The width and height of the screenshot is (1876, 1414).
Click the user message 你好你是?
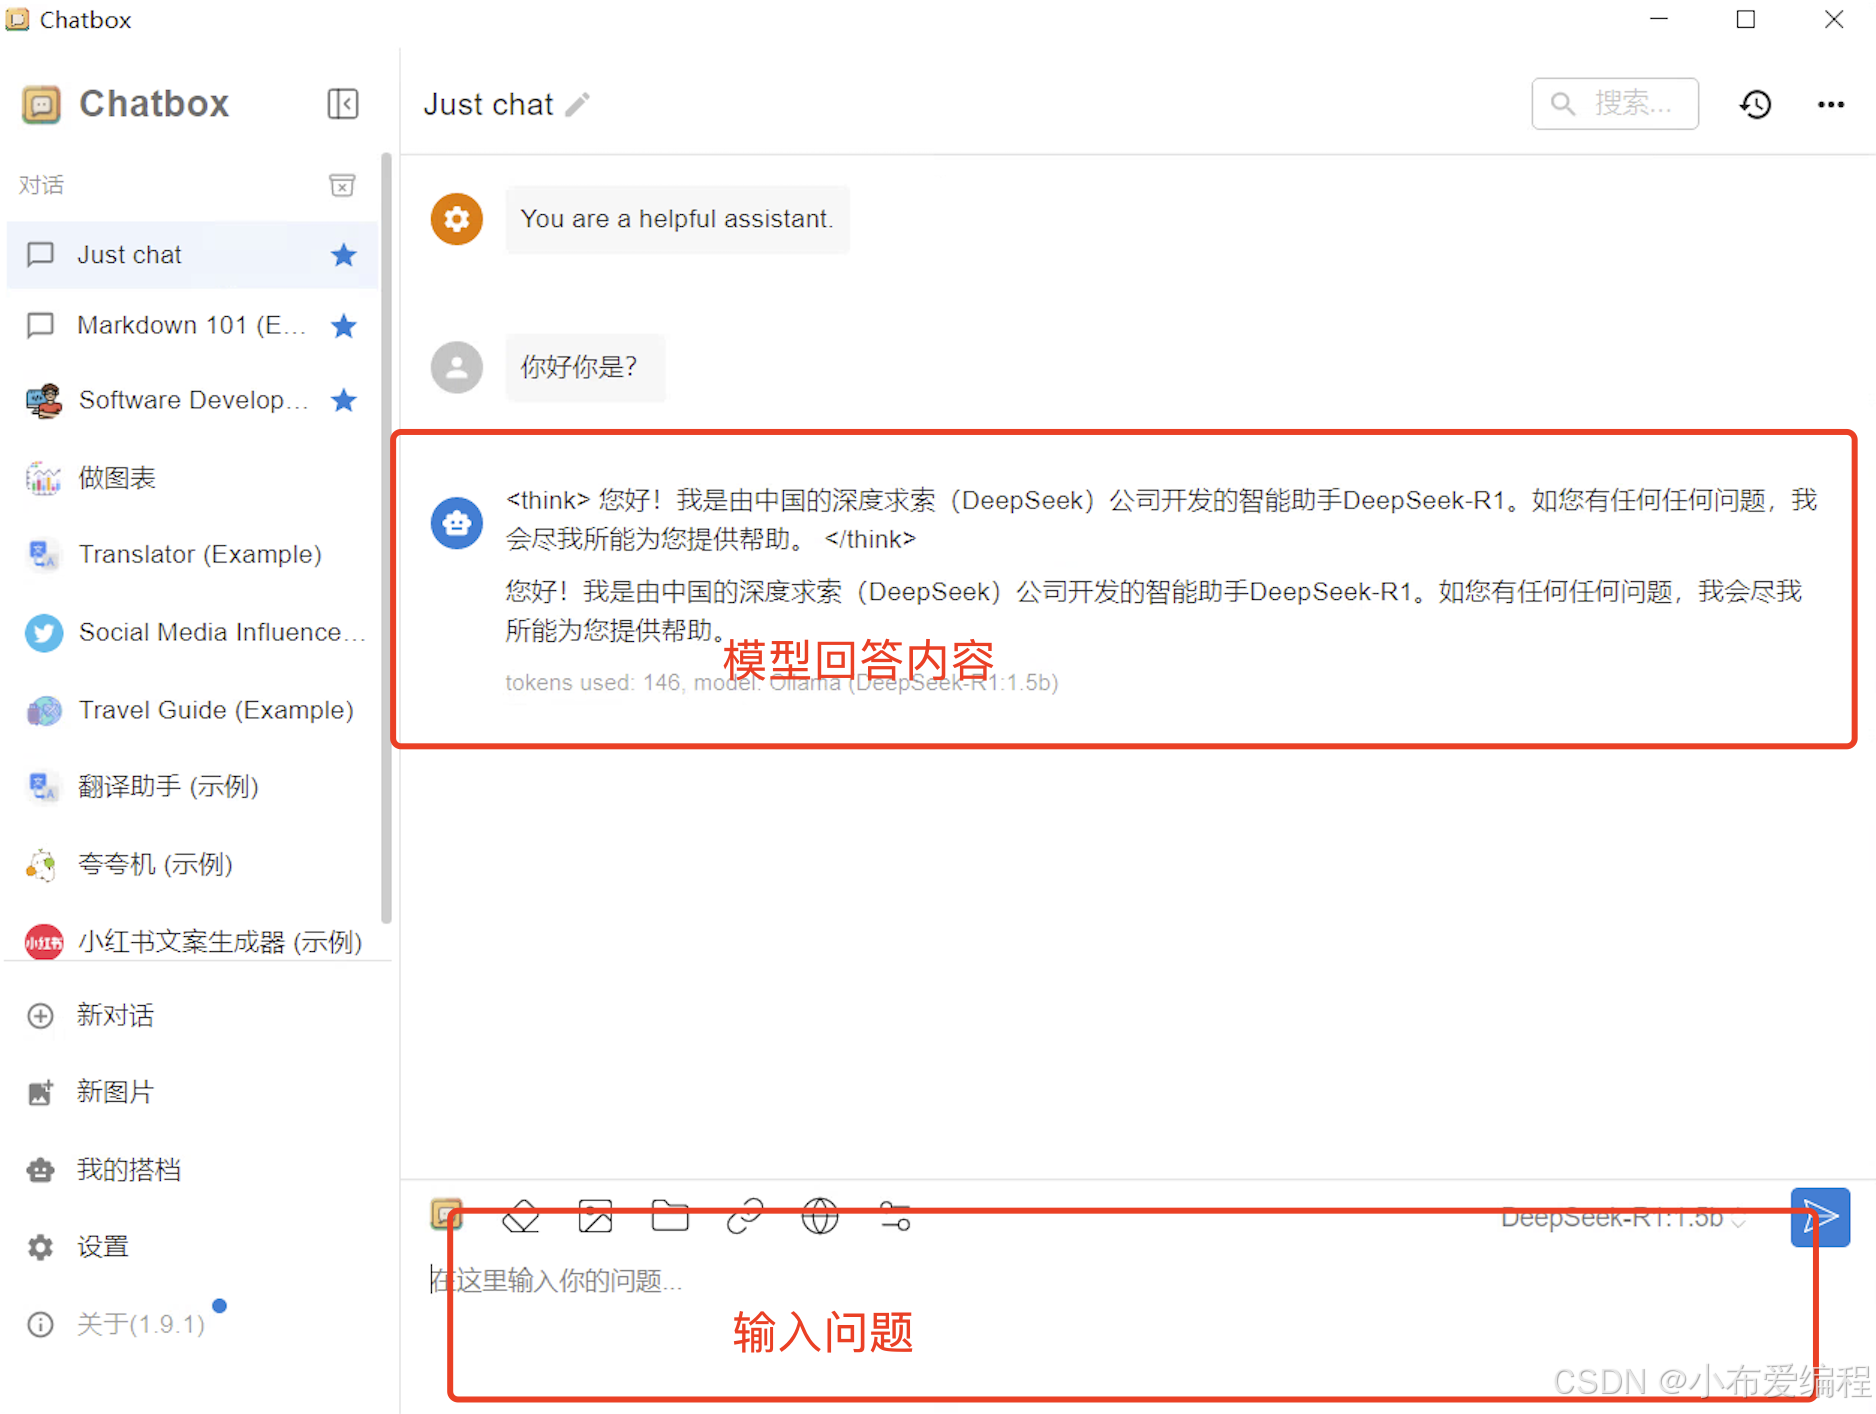586,367
